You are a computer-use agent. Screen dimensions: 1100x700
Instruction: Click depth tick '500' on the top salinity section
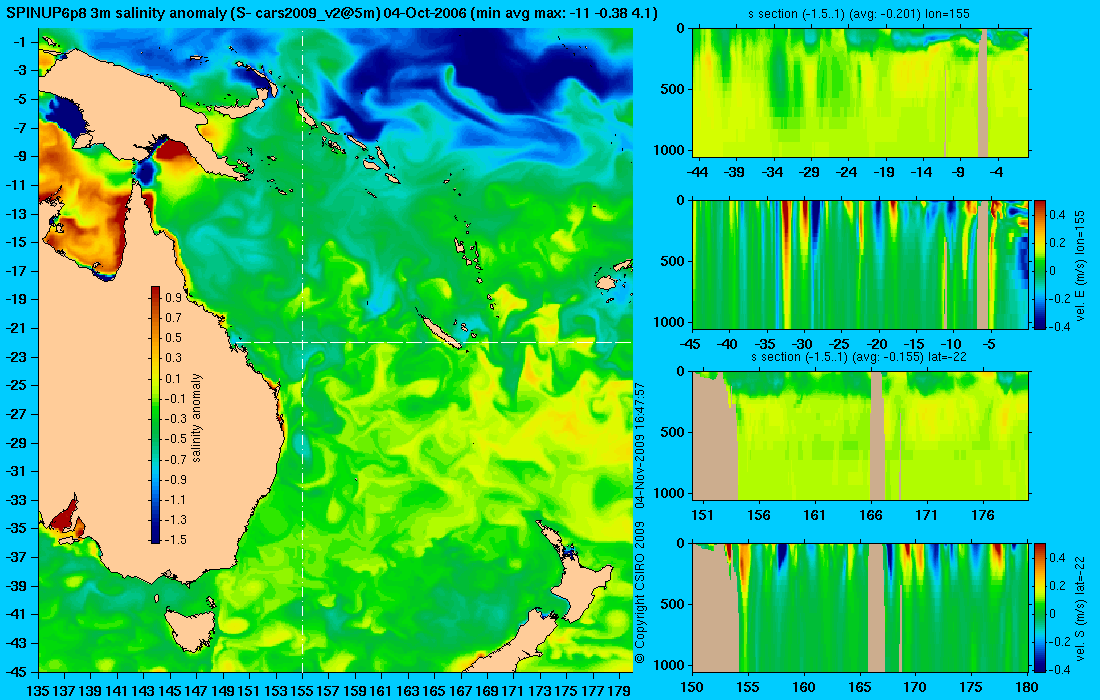(x=674, y=89)
